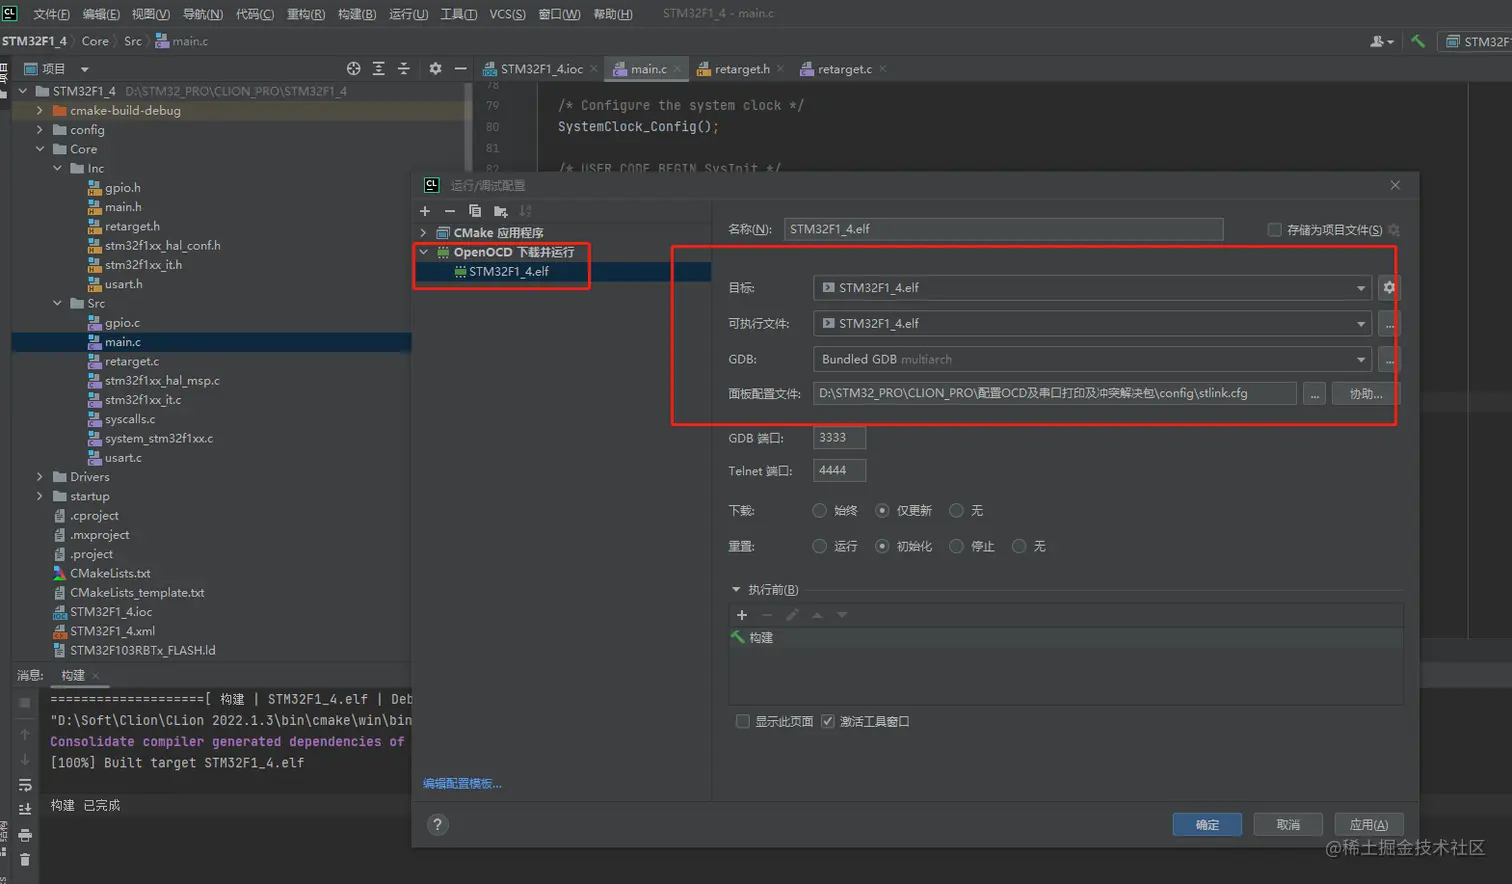Screen dimensions: 1512x884
Task: Browse for GDB with ellipsis button
Action: (1389, 359)
